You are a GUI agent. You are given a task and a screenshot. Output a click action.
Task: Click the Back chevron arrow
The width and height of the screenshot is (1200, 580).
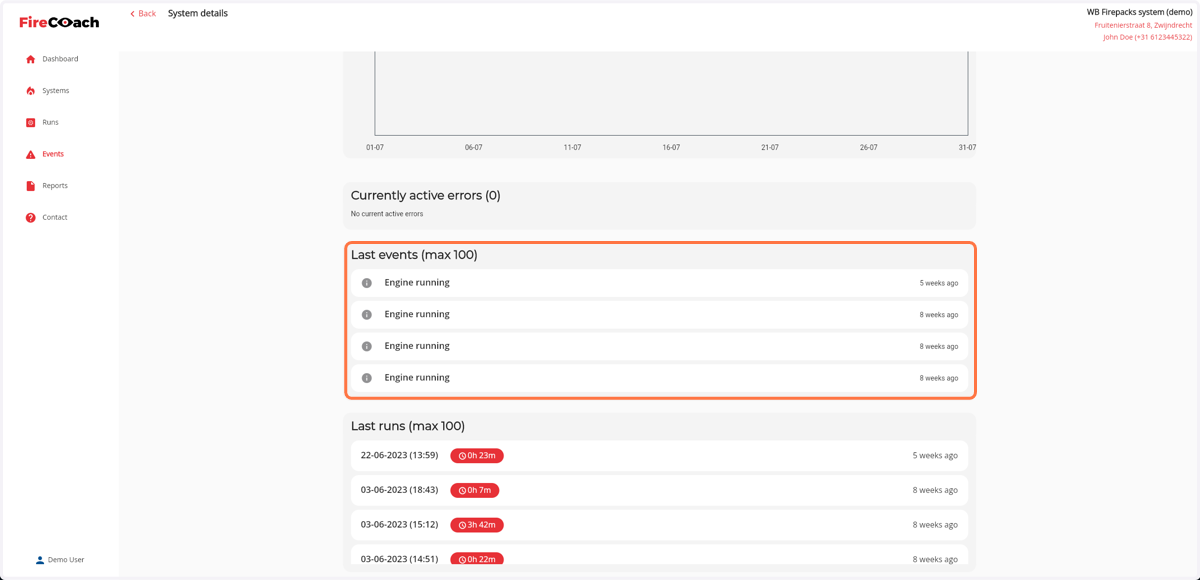(x=133, y=14)
